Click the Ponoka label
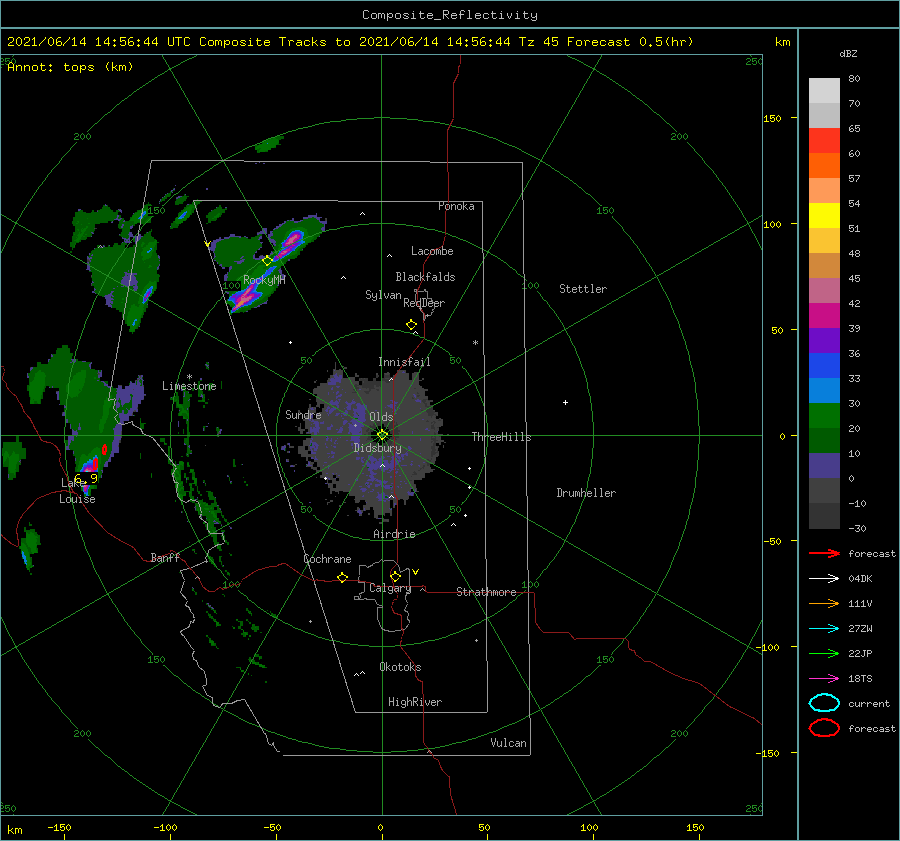Viewport: 900px width, 841px height. pyautogui.click(x=456, y=206)
